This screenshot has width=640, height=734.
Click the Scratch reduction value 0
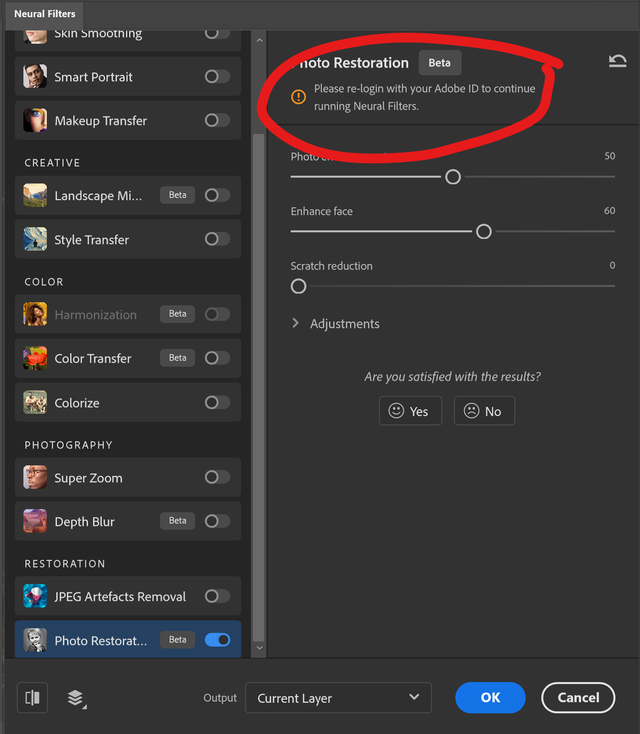coord(612,265)
